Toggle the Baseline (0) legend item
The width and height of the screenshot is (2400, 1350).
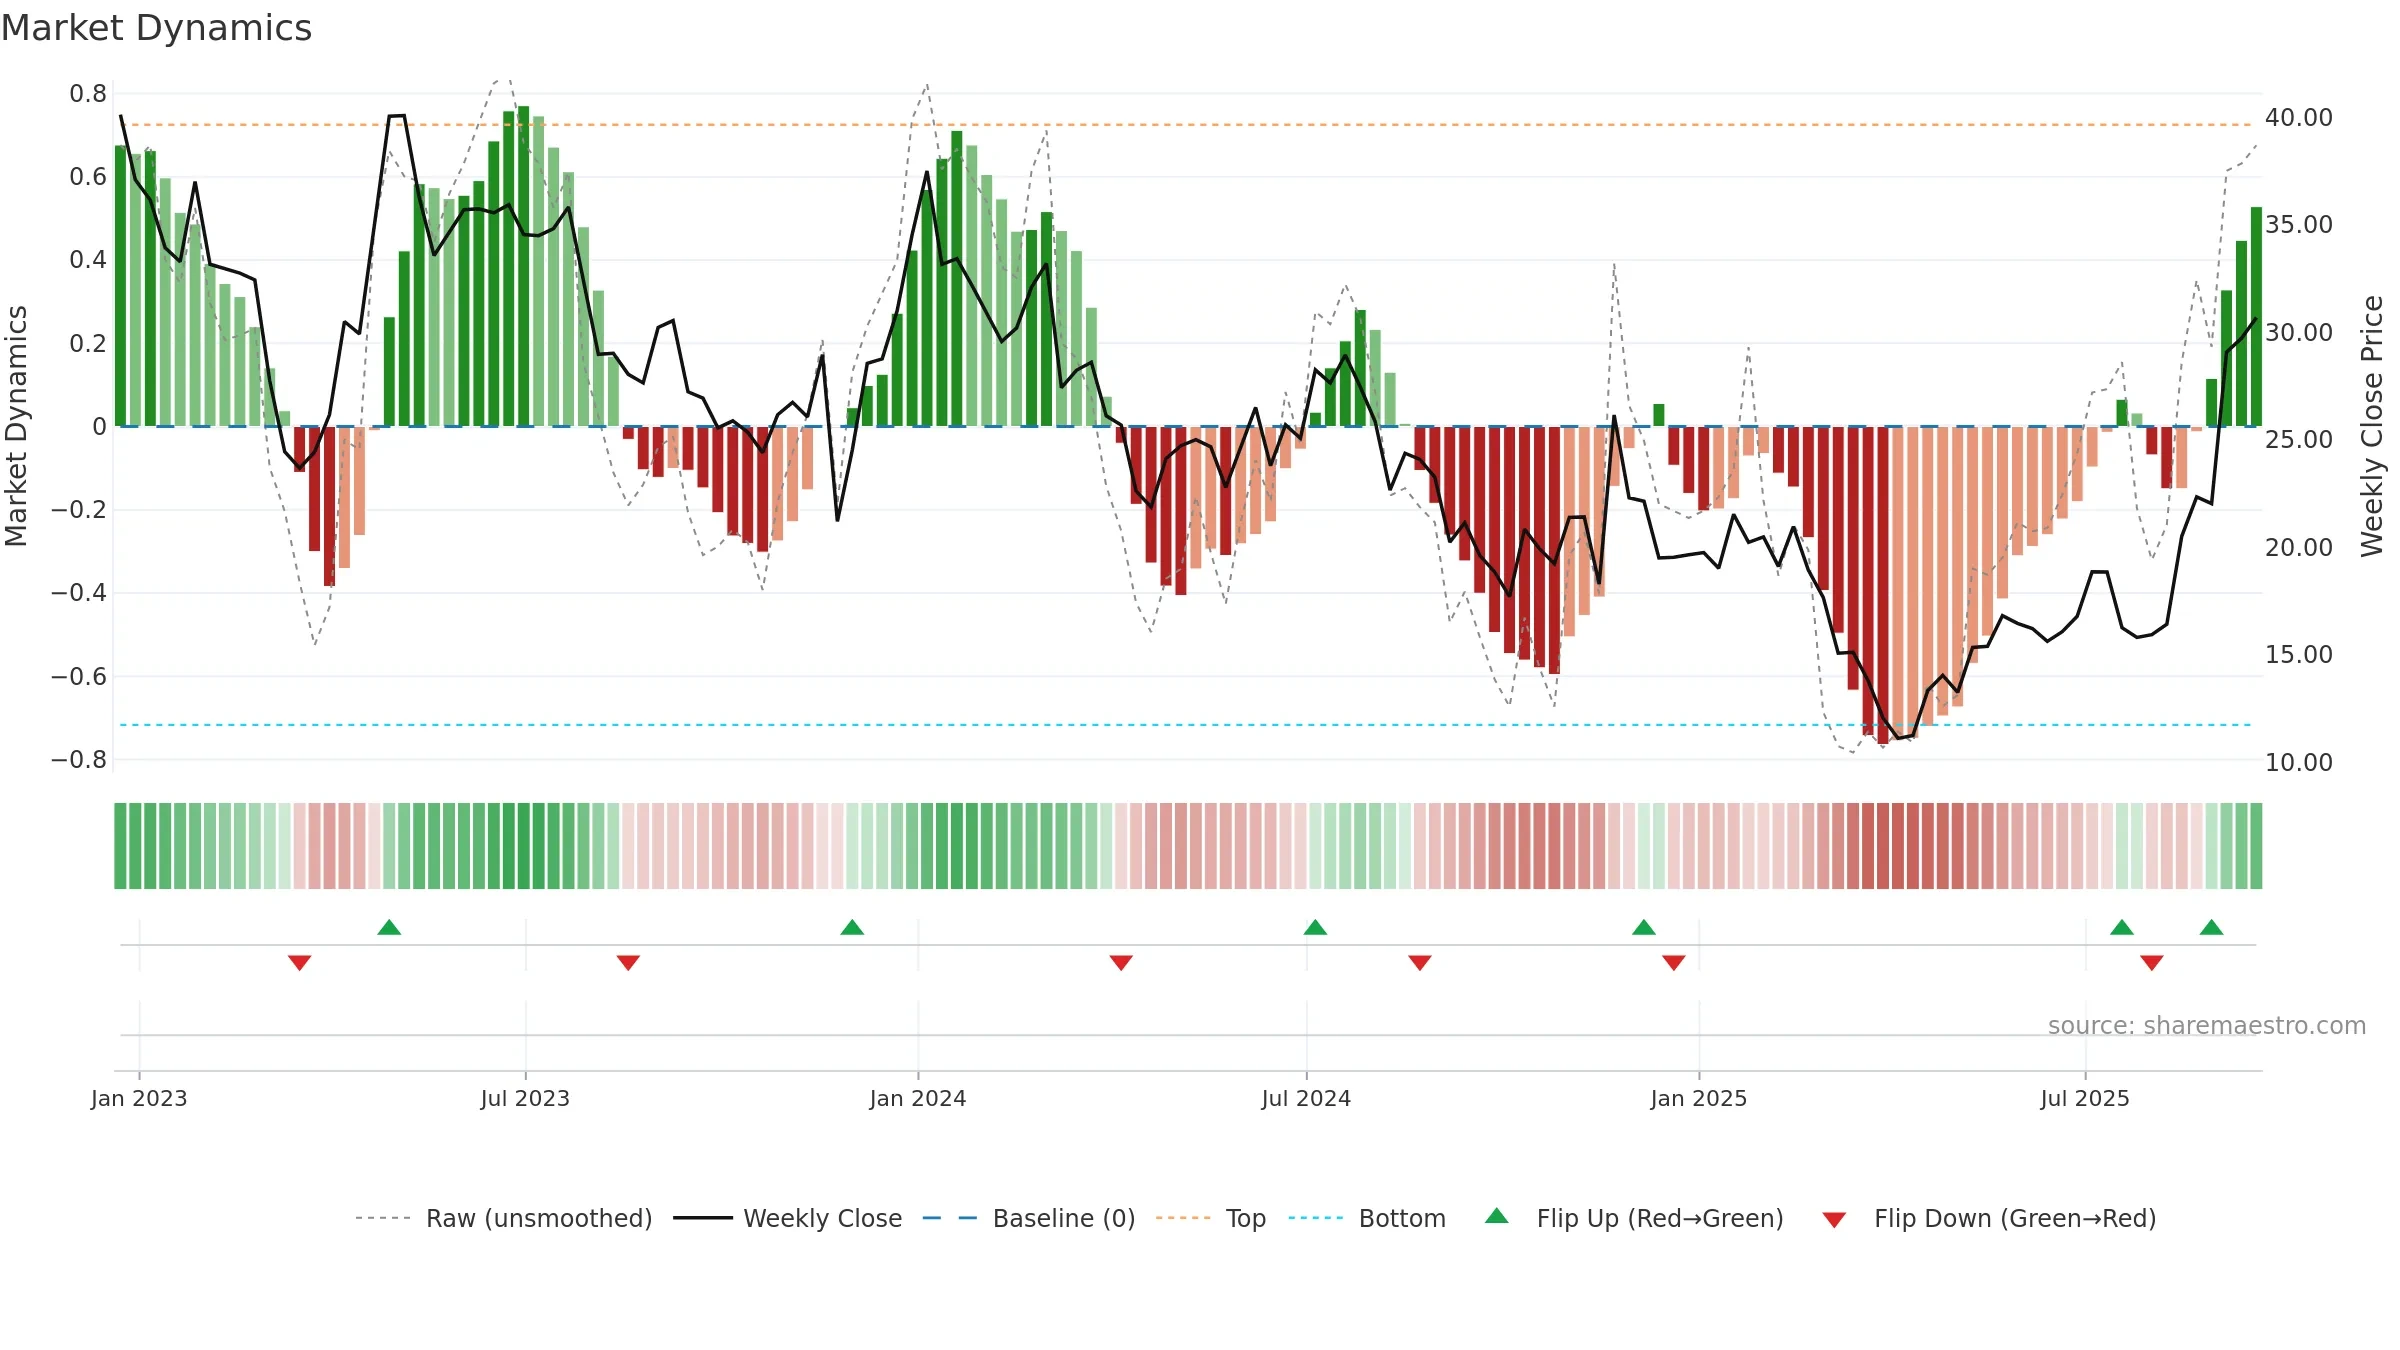click(1029, 1218)
